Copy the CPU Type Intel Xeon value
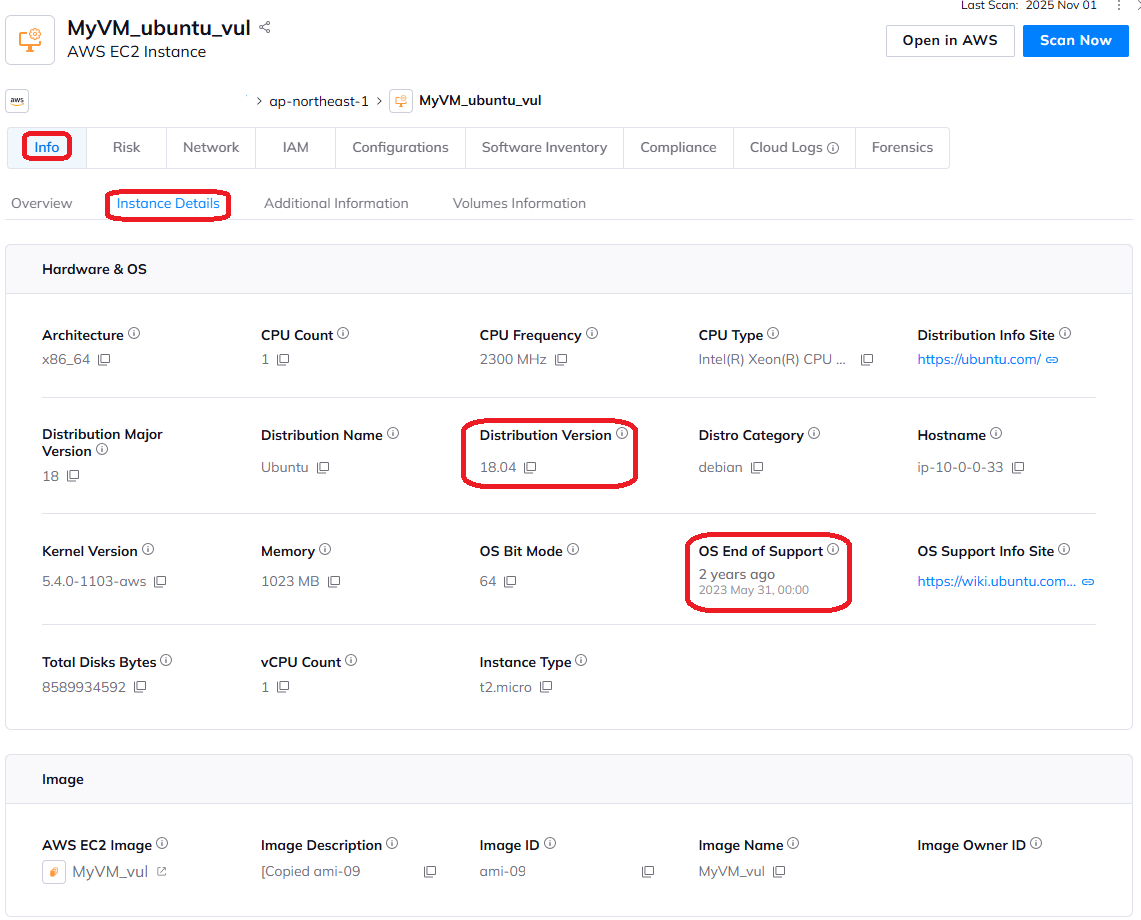 click(867, 360)
